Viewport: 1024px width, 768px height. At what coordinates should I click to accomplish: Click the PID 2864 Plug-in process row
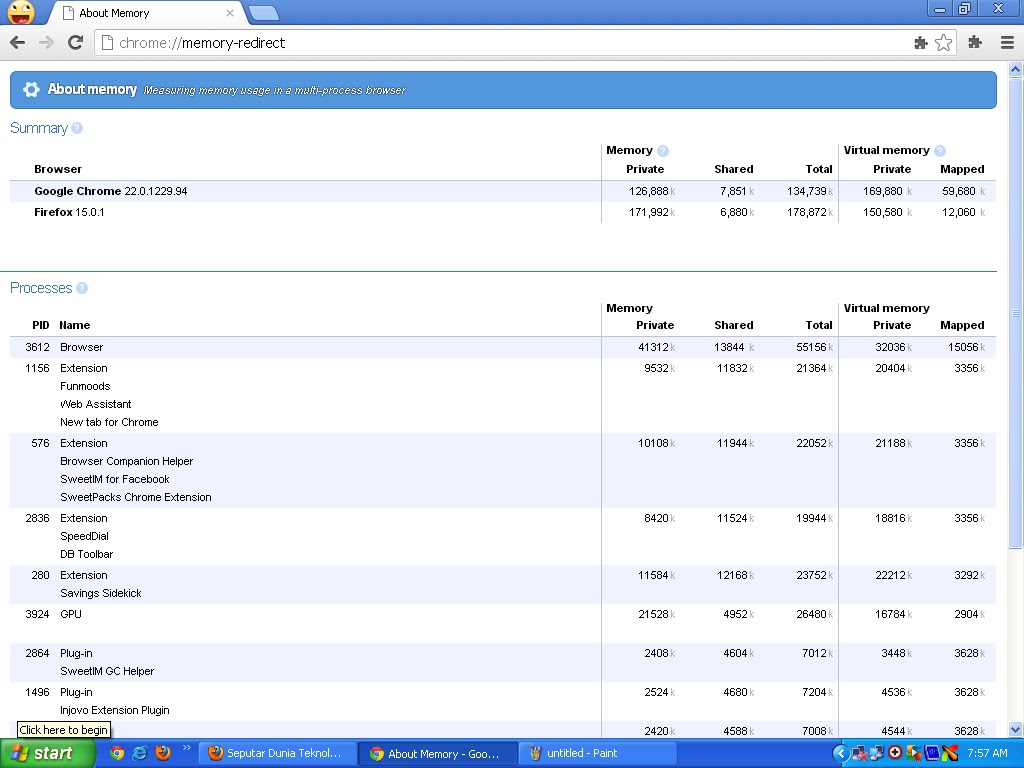(503, 662)
